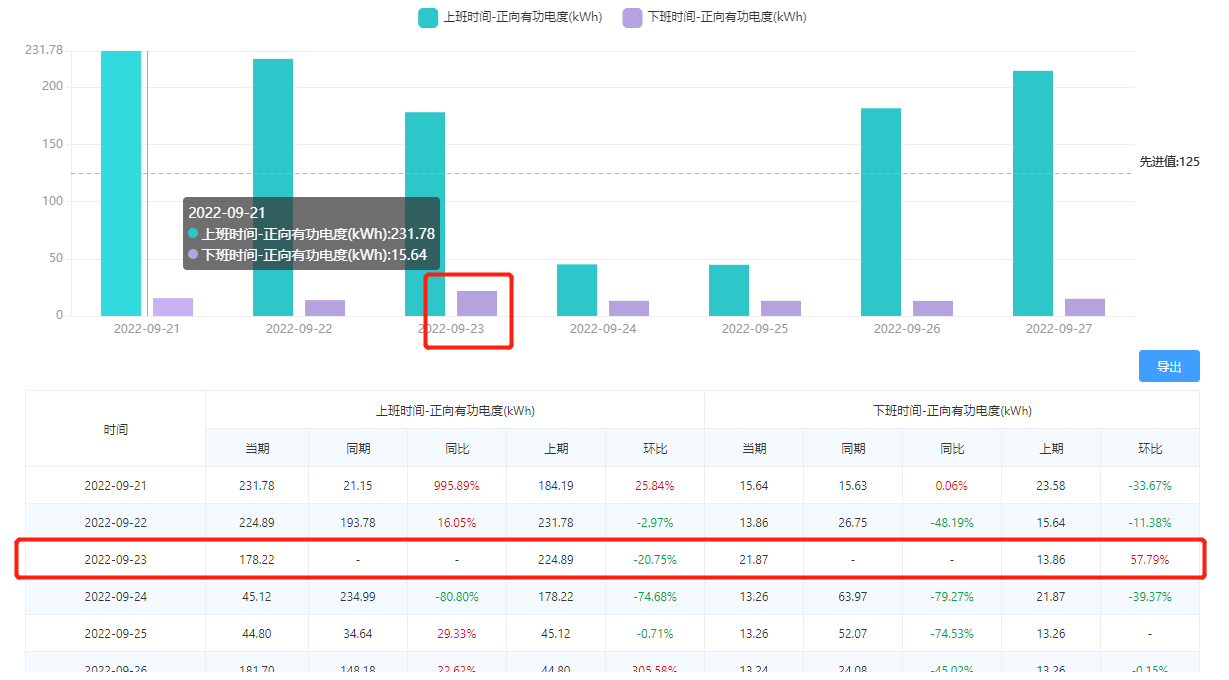Click the purple 下班时间 legend color swatch
The height and width of the screenshot is (680, 1229).
point(632,17)
